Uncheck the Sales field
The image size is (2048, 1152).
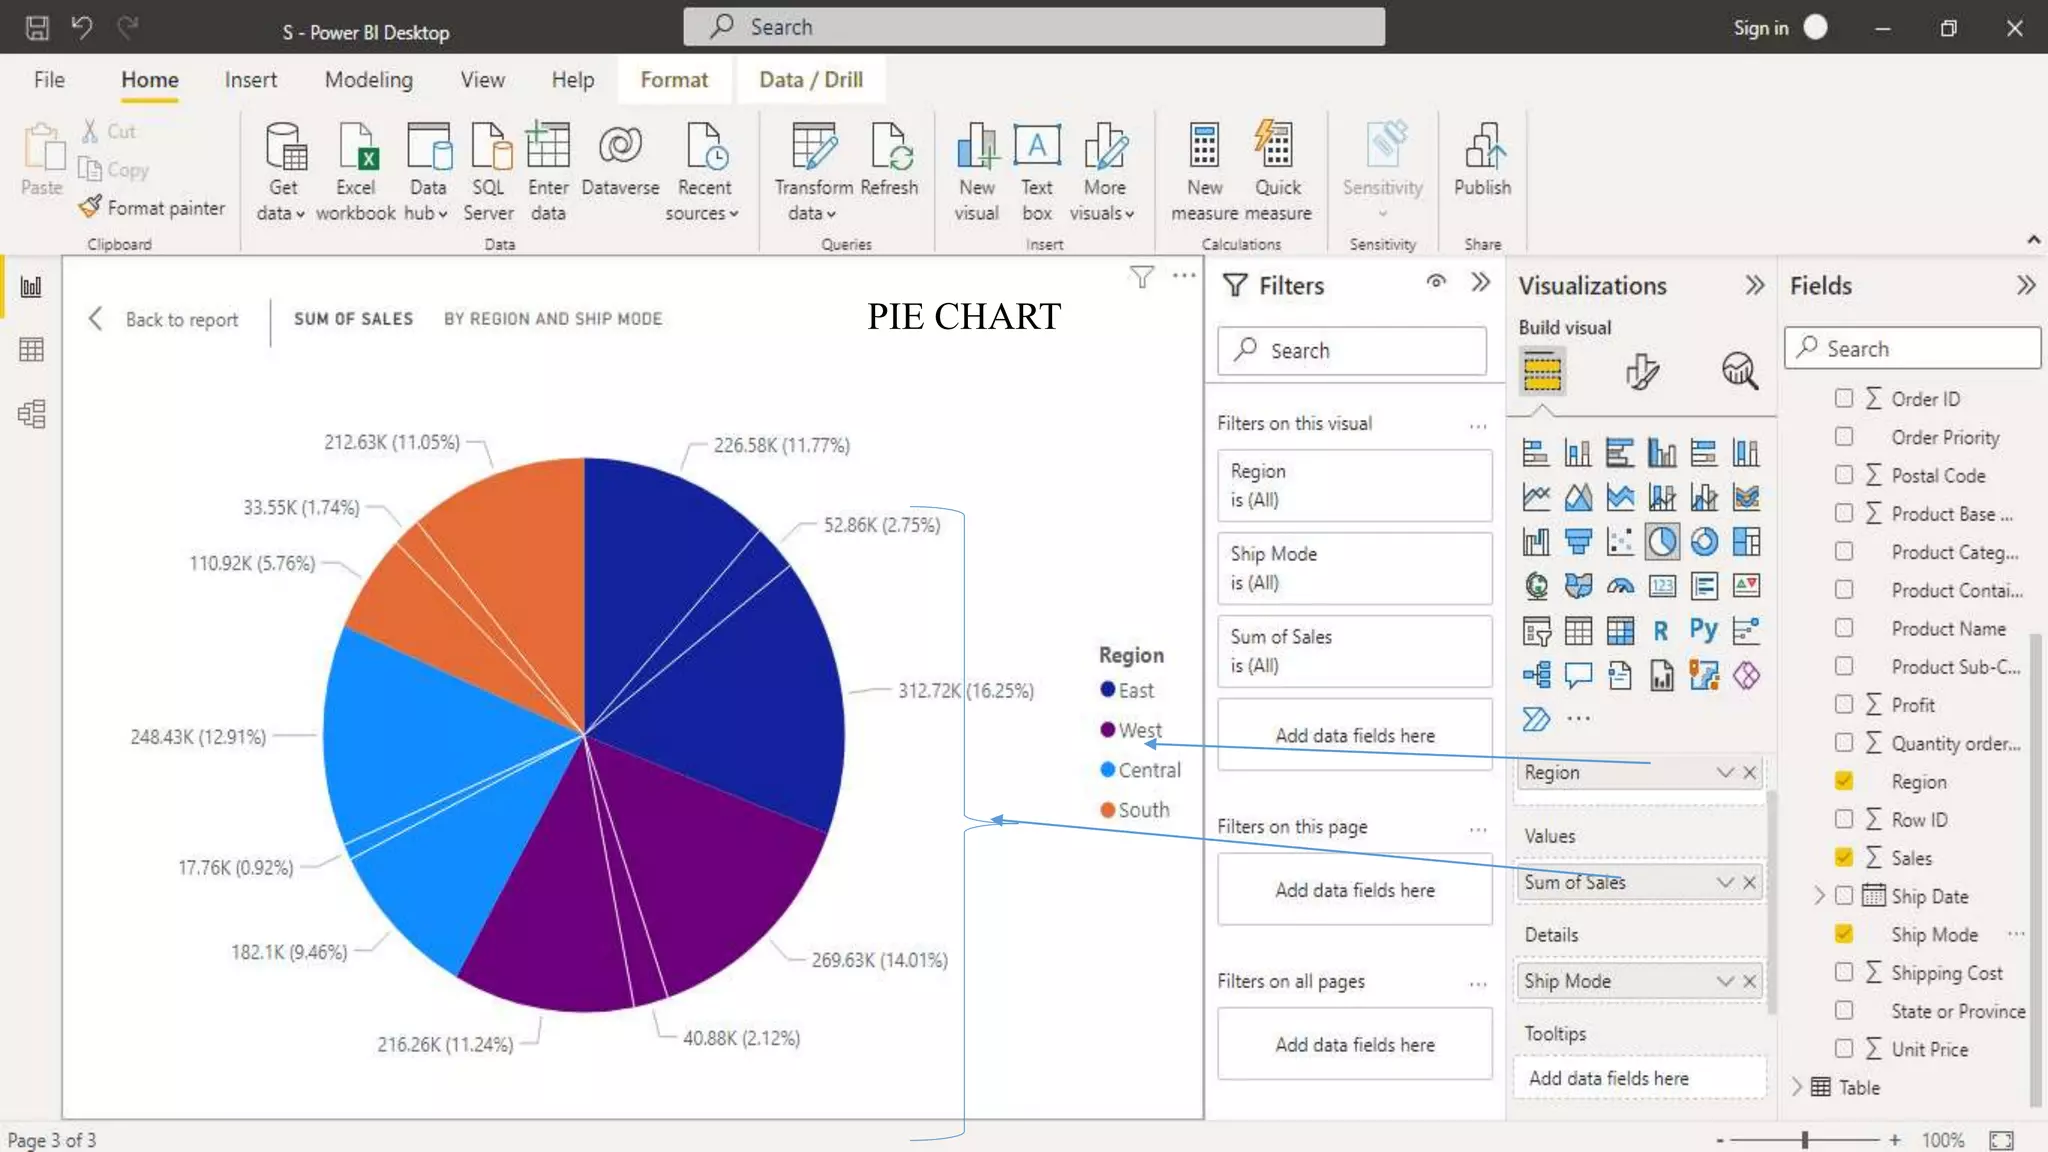pos(1844,857)
